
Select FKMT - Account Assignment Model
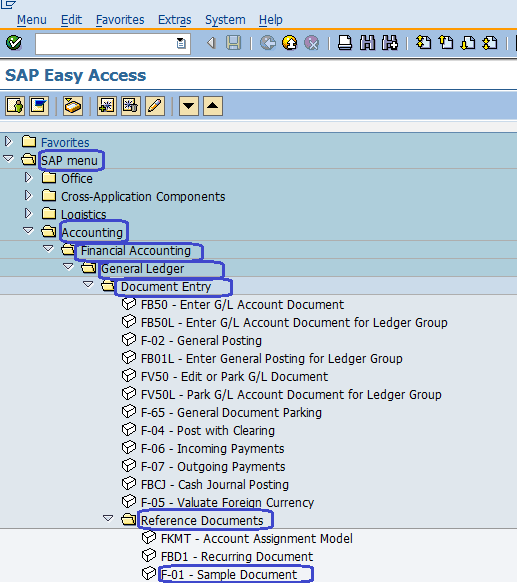point(257,538)
